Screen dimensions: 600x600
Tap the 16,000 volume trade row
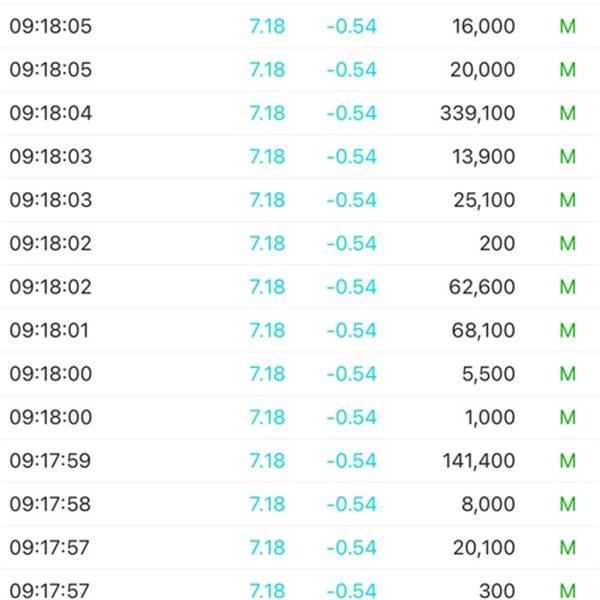[x=300, y=26]
